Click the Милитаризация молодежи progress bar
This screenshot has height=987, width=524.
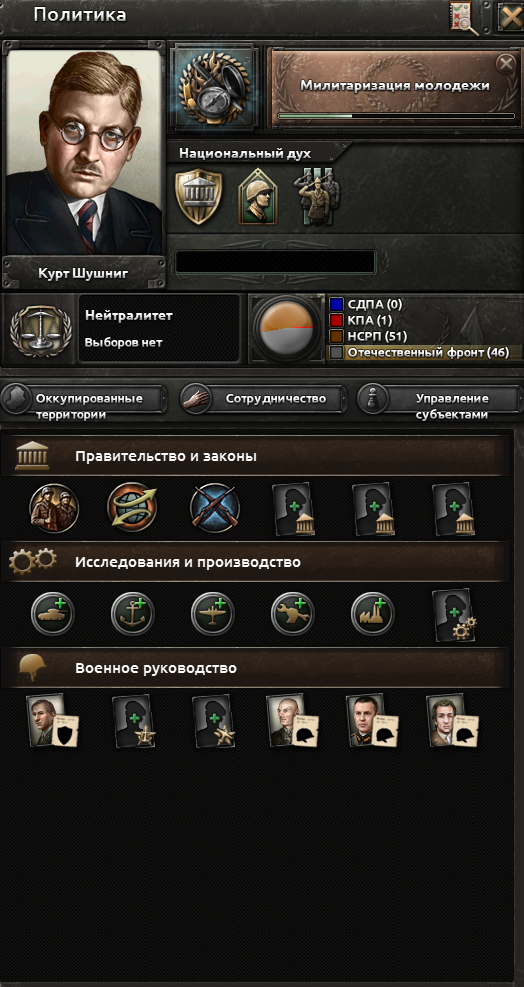click(x=396, y=116)
